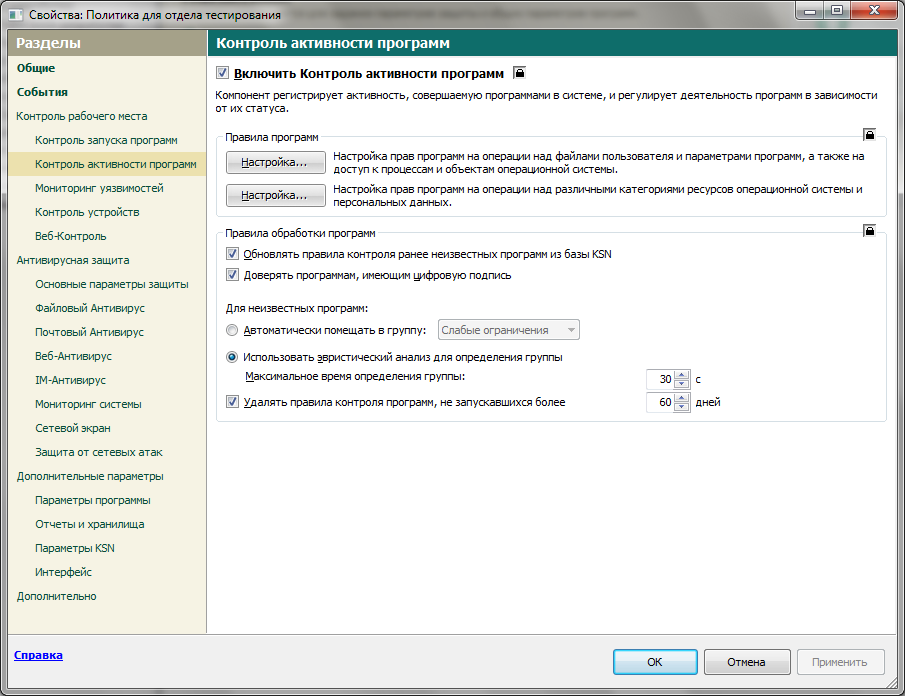
Task: Go to Отчеты и хранилища
Action: tap(89, 525)
